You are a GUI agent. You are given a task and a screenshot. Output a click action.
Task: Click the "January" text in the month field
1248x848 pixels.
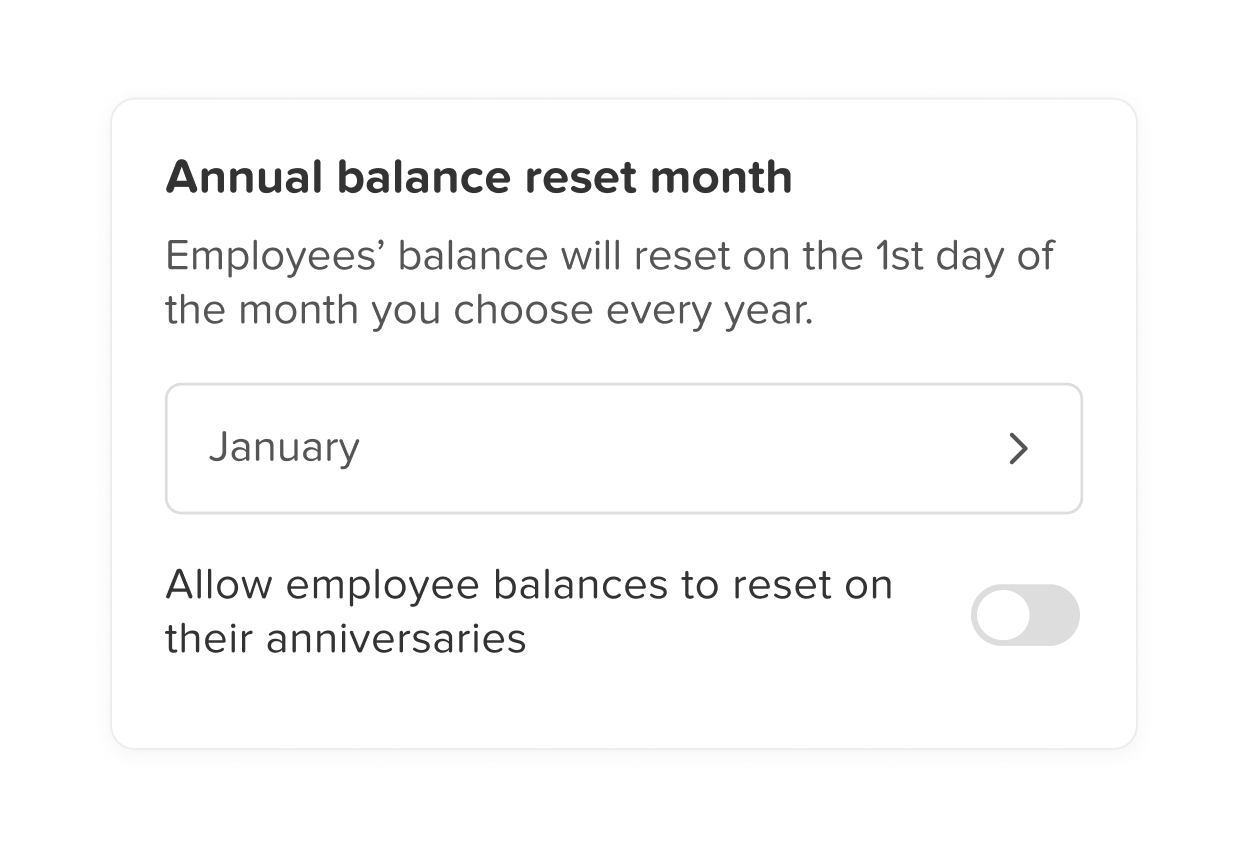284,447
